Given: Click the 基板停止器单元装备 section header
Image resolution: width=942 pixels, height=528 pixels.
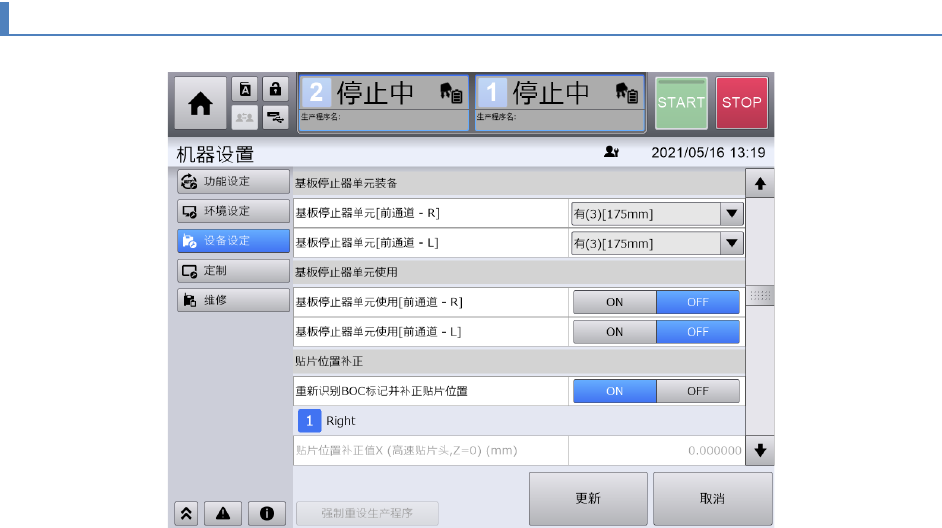Looking at the screenshot, I should pos(519,183).
